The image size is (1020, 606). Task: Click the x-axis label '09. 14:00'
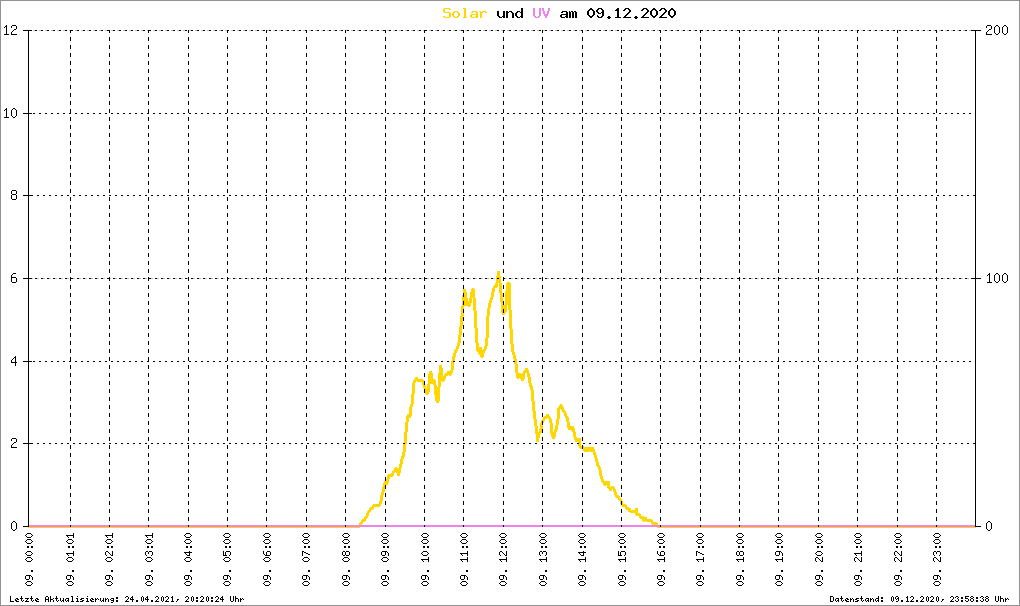click(x=583, y=560)
